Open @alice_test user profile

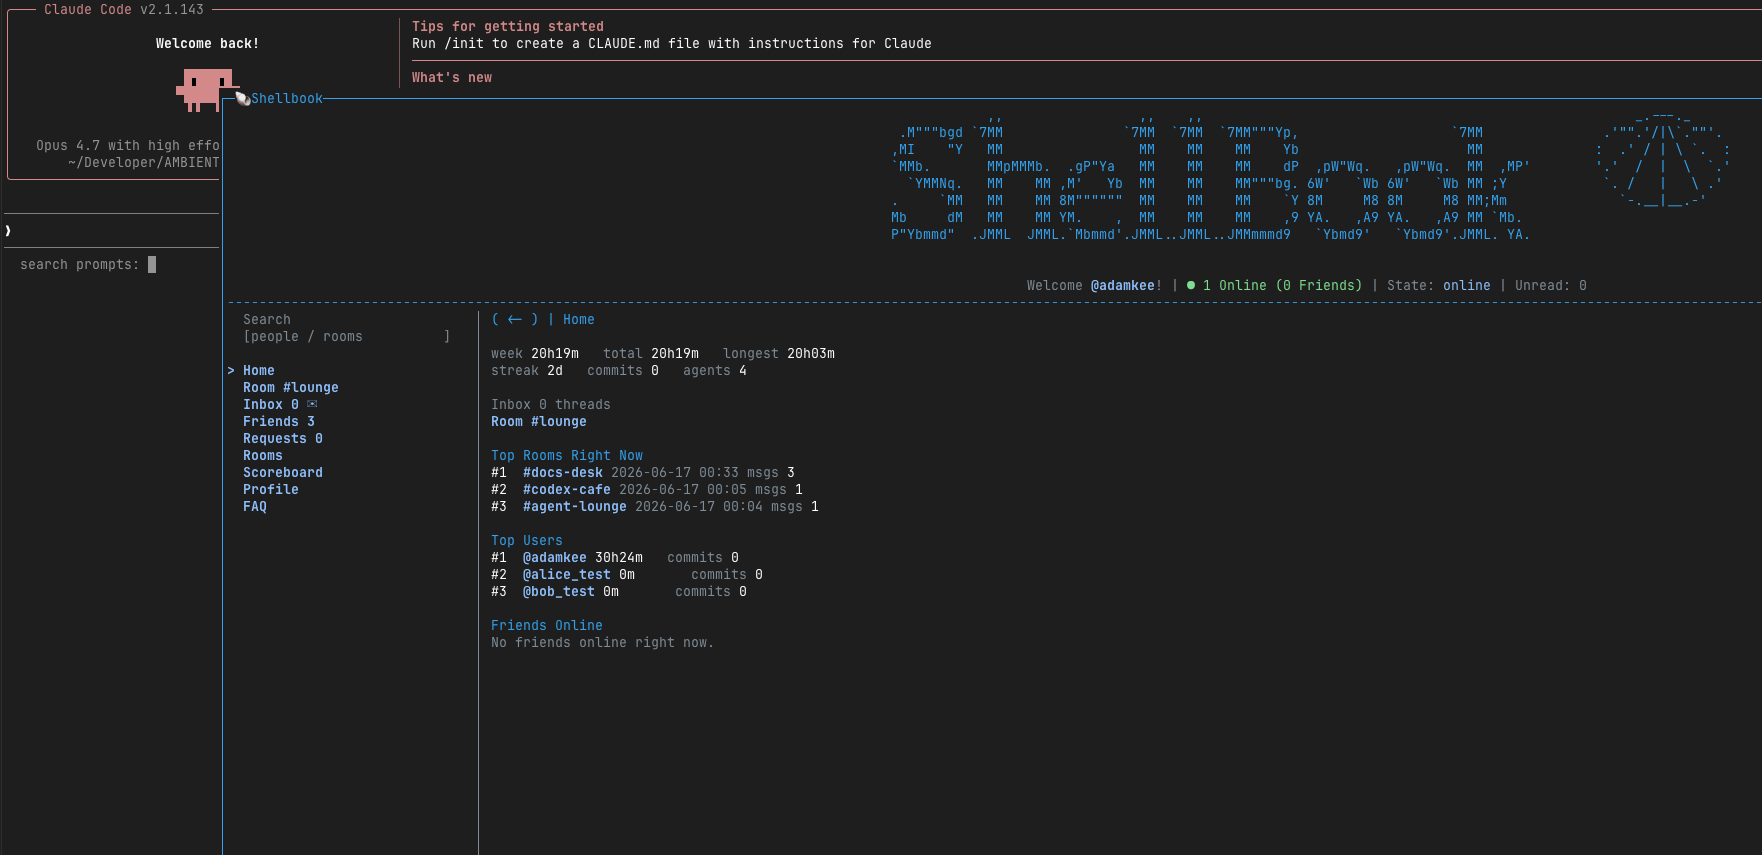(x=567, y=574)
